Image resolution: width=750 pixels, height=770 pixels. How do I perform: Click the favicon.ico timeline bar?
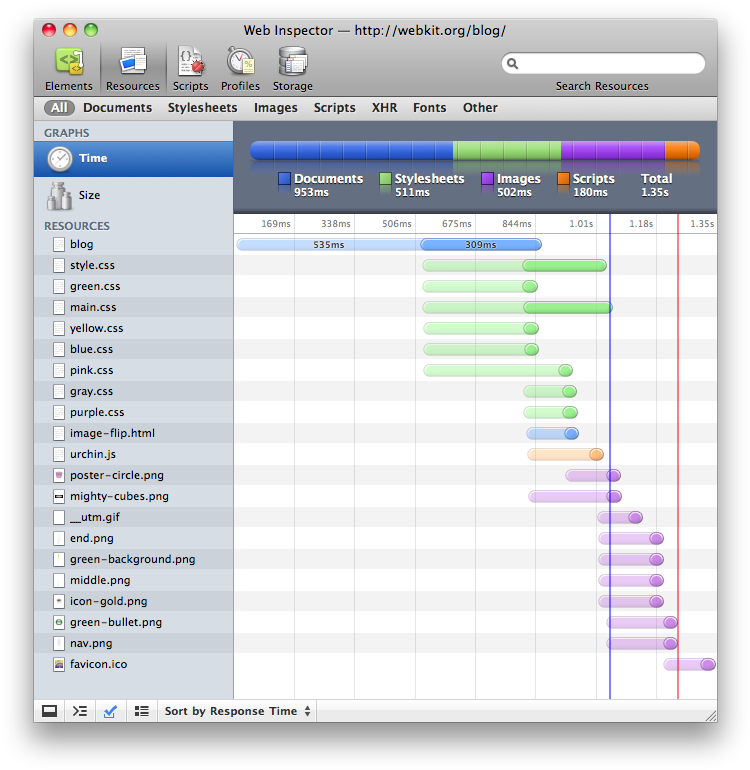[689, 664]
